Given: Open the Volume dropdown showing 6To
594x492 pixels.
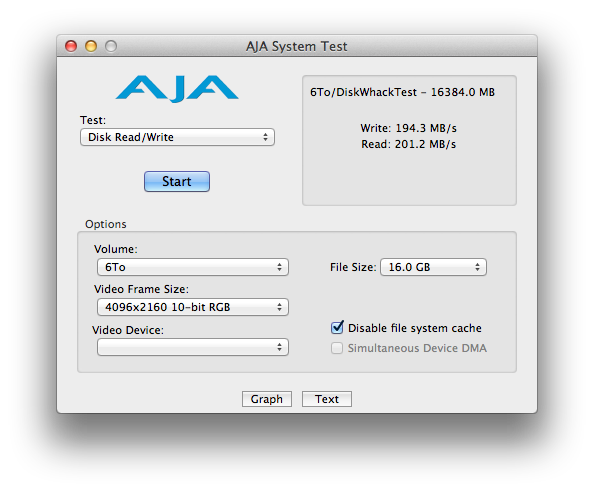Looking at the screenshot, I should point(193,267).
